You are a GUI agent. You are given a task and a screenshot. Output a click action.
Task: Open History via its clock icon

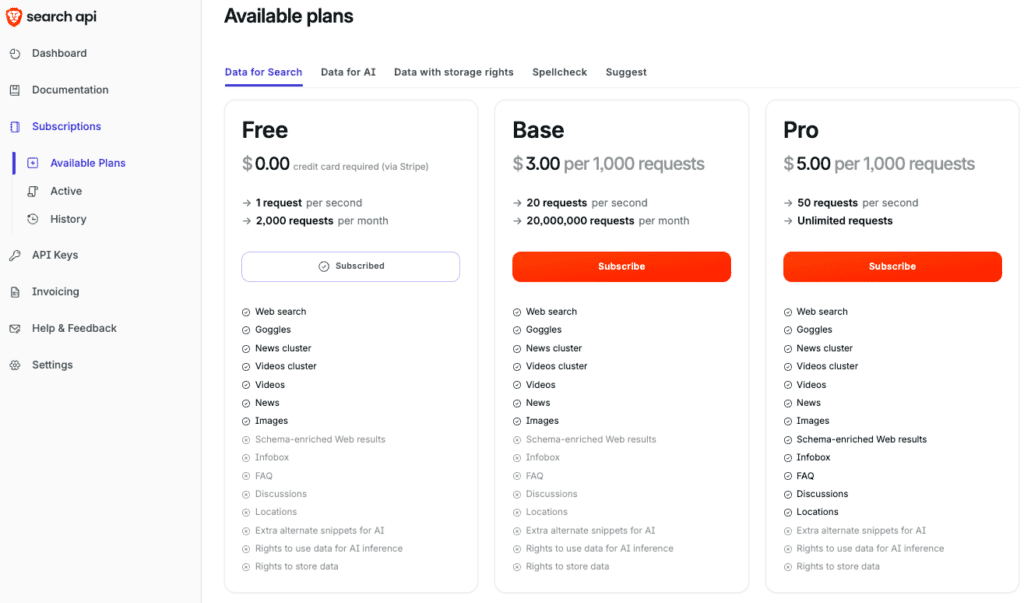[x=33, y=220]
